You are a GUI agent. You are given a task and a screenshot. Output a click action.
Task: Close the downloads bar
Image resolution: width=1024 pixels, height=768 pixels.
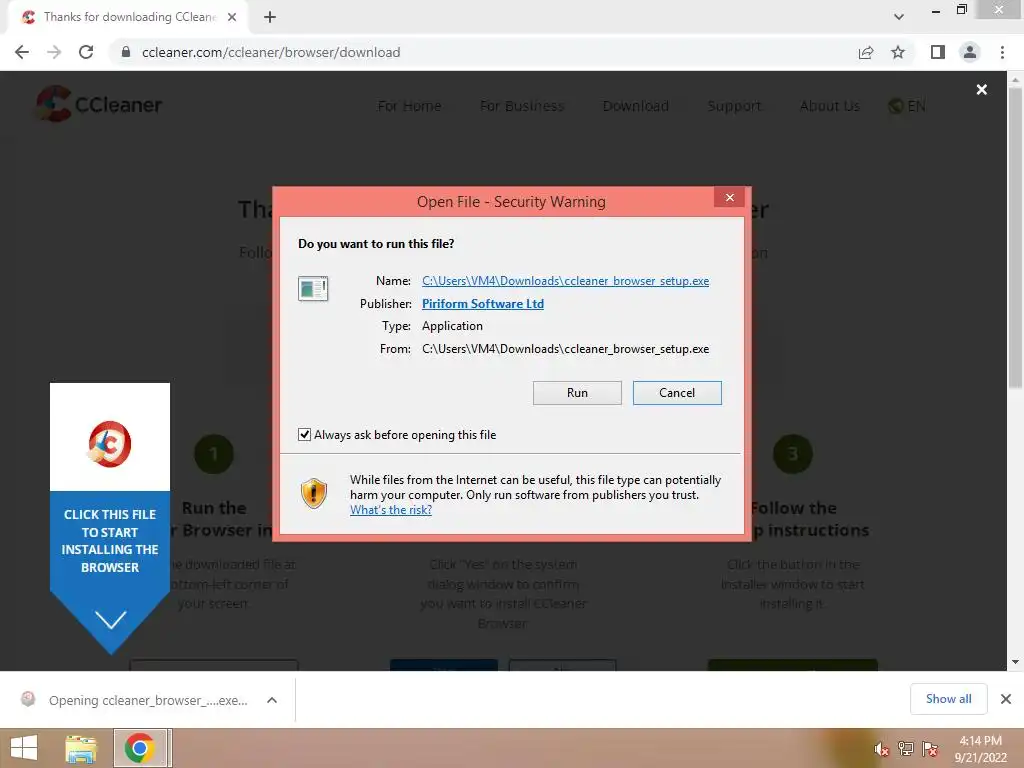1006,699
